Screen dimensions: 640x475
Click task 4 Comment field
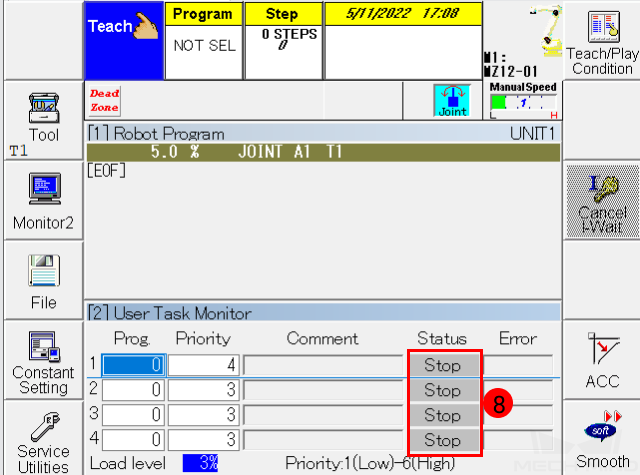(323, 439)
